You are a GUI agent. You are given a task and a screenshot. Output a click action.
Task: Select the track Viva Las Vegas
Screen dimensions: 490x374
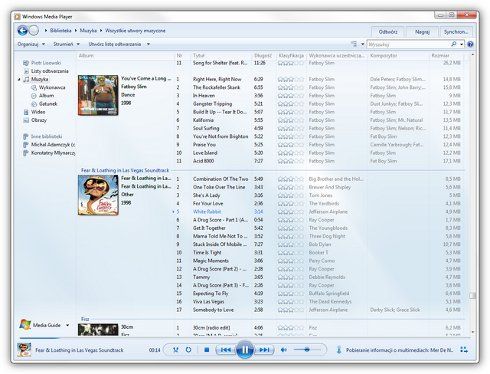[209, 302]
